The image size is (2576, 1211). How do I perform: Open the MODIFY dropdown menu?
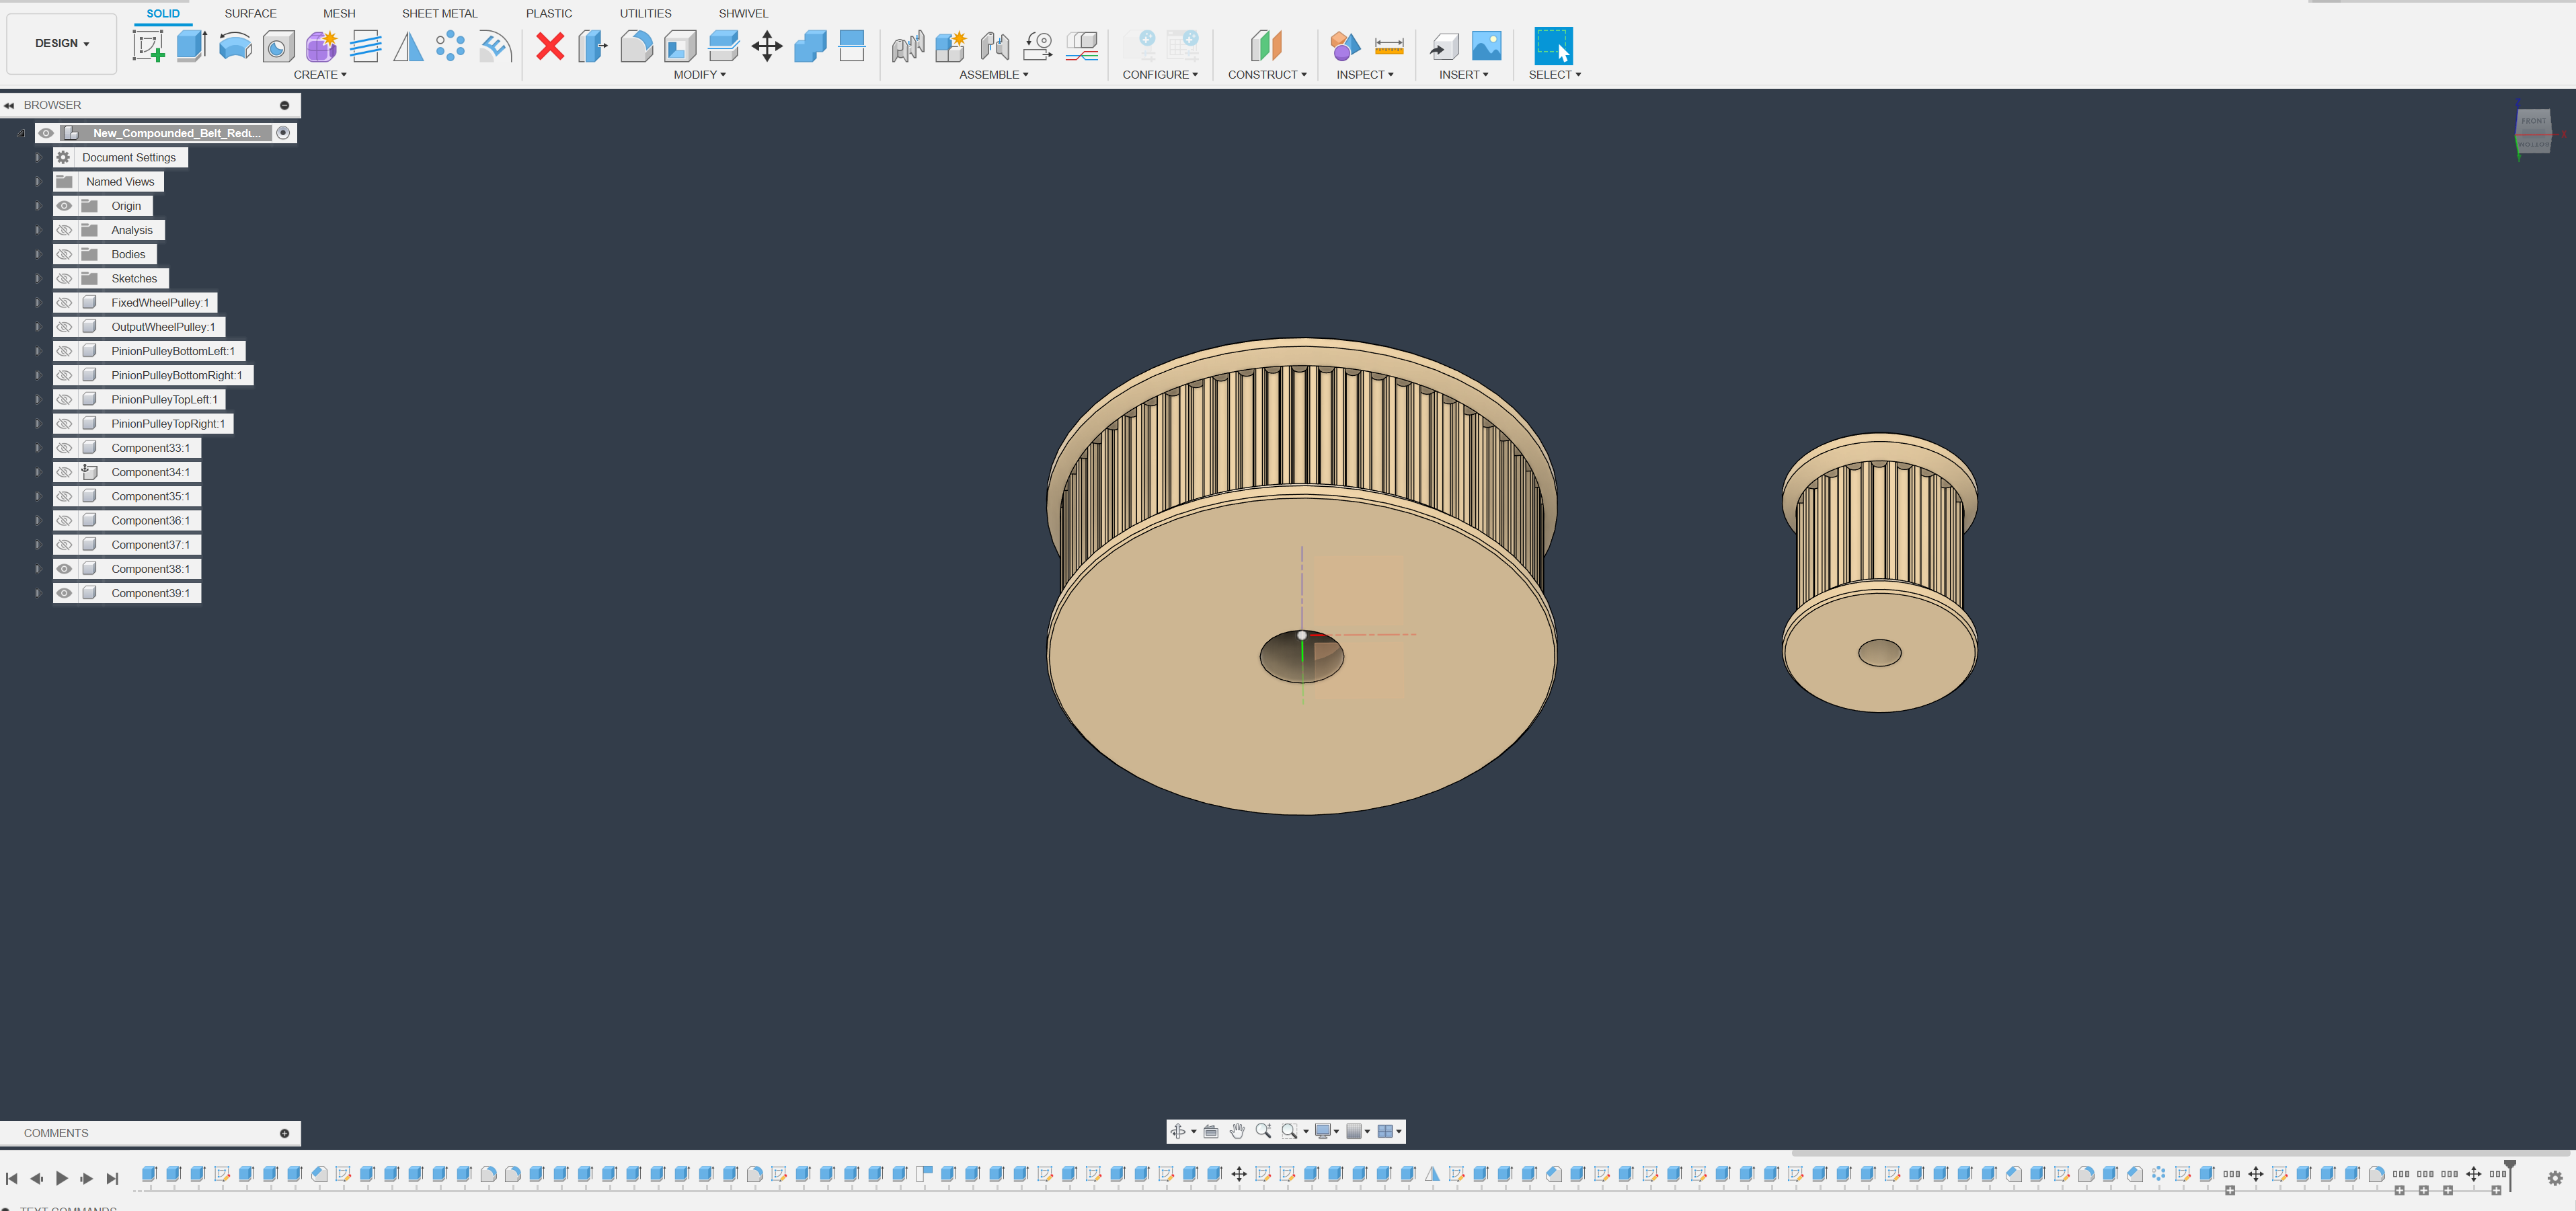click(699, 75)
